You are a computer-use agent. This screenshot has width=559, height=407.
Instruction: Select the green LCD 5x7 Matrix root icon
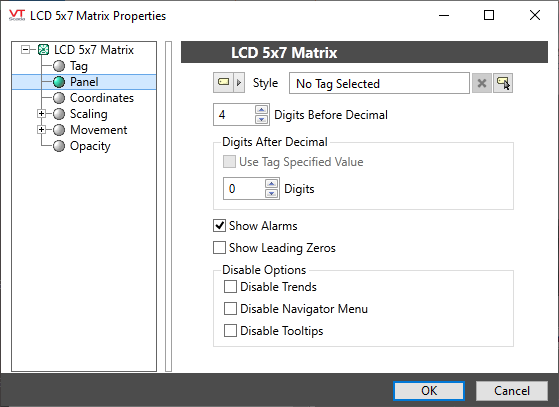[x=43, y=50]
